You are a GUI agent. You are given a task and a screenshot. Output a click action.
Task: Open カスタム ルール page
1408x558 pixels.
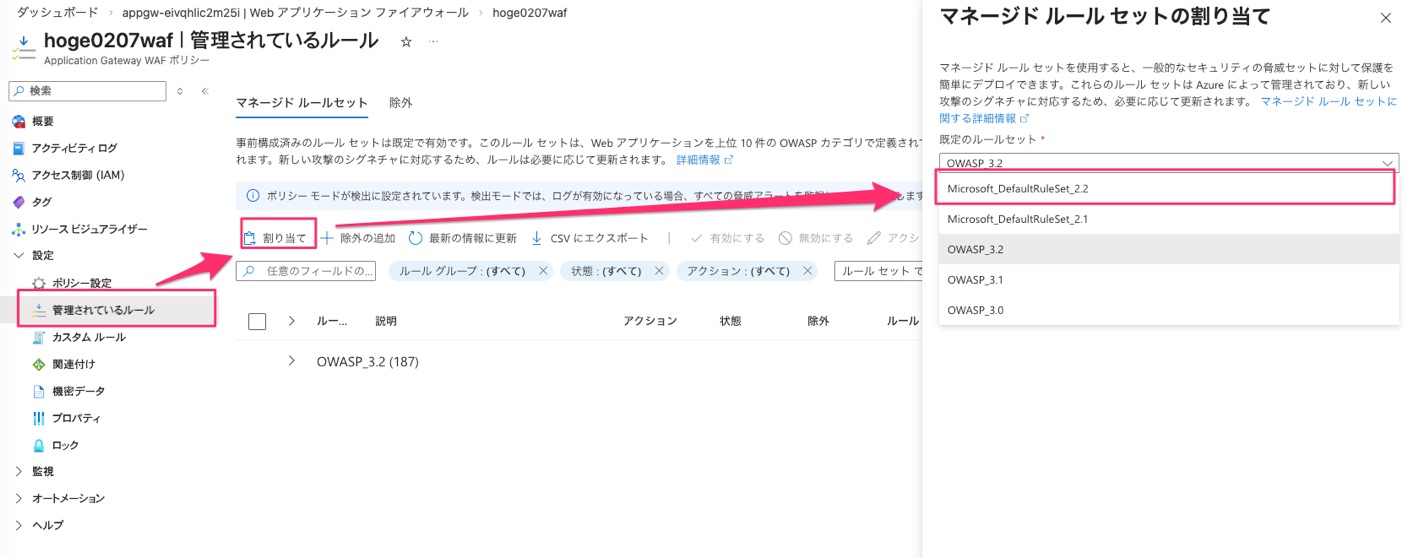(78, 337)
